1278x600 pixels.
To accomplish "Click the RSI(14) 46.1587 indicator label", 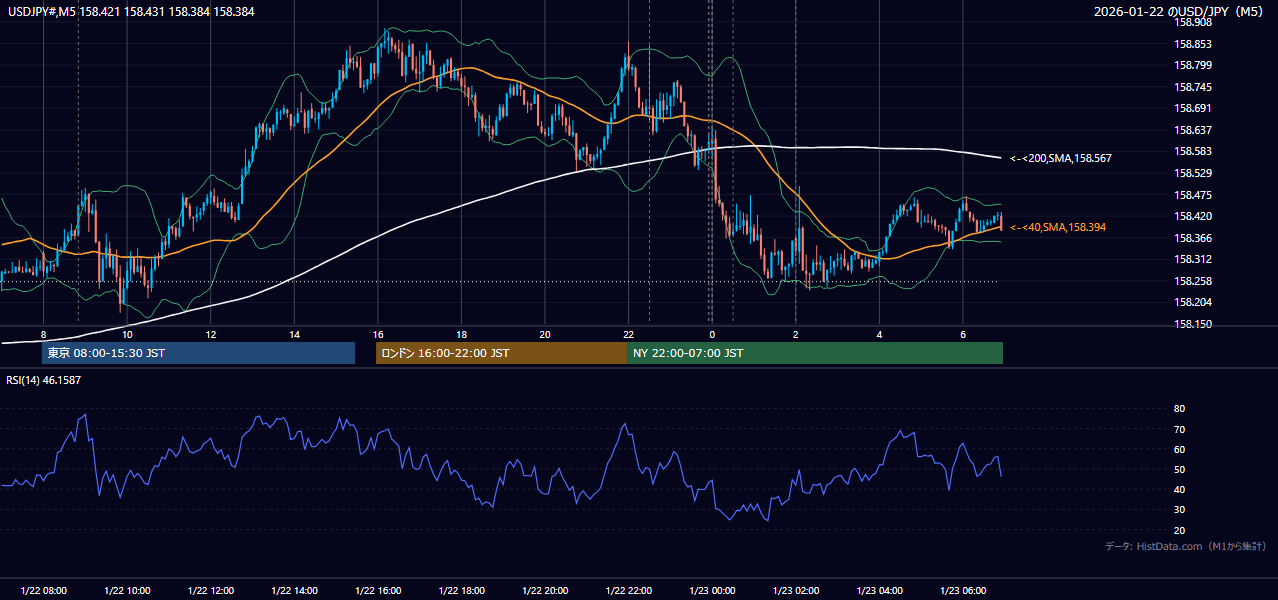I will pyautogui.click(x=44, y=380).
